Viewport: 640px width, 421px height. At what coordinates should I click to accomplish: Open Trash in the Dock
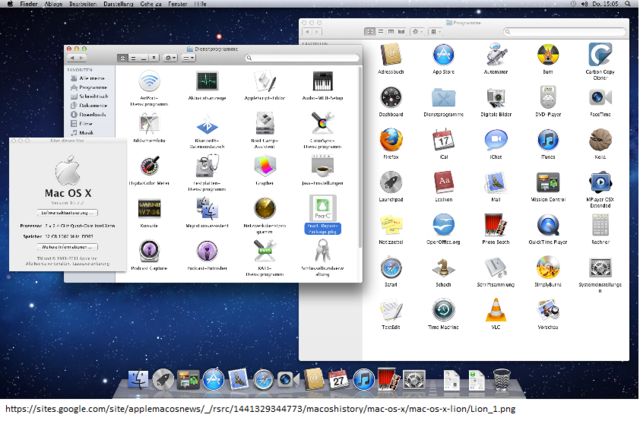(502, 379)
